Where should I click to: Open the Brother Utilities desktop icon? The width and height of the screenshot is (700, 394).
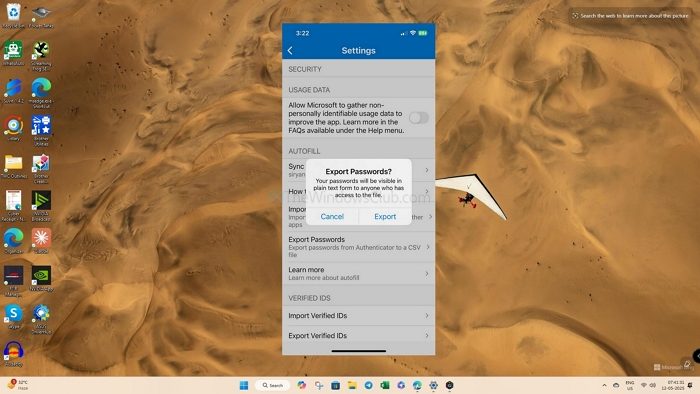pyautogui.click(x=41, y=131)
